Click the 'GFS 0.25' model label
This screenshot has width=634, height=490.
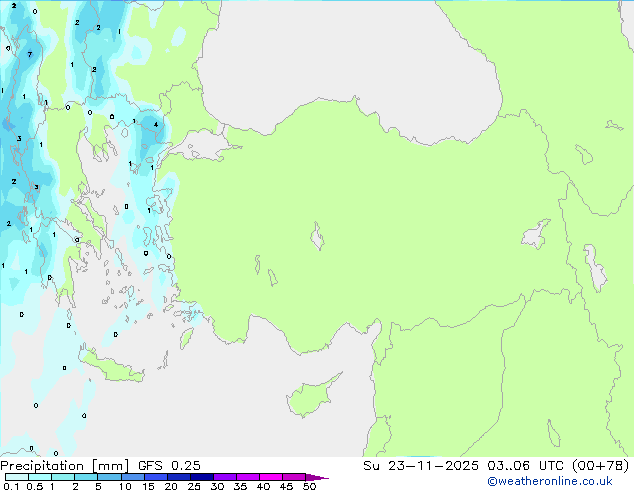click(x=169, y=466)
